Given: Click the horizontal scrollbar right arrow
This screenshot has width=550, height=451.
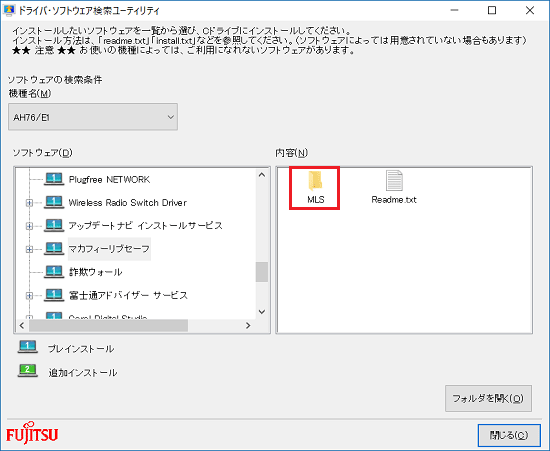Looking at the screenshot, I should point(248,325).
